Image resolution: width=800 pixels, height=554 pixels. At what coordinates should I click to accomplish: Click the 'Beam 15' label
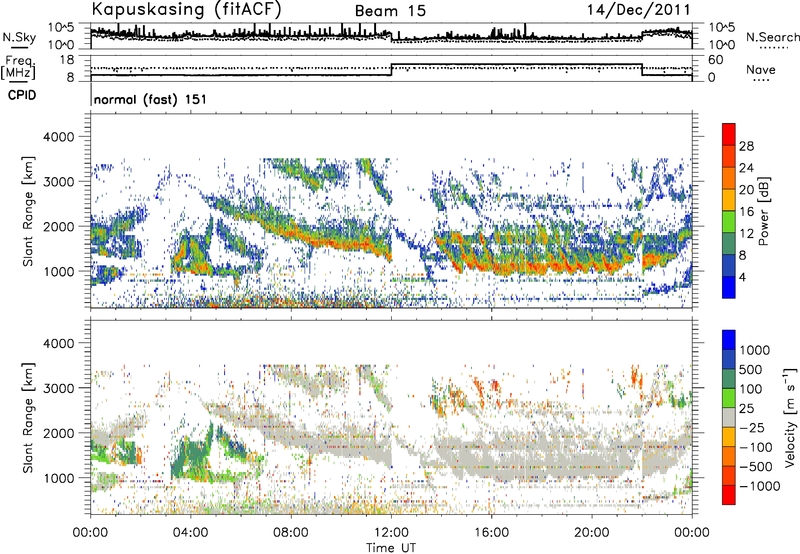[x=390, y=11]
